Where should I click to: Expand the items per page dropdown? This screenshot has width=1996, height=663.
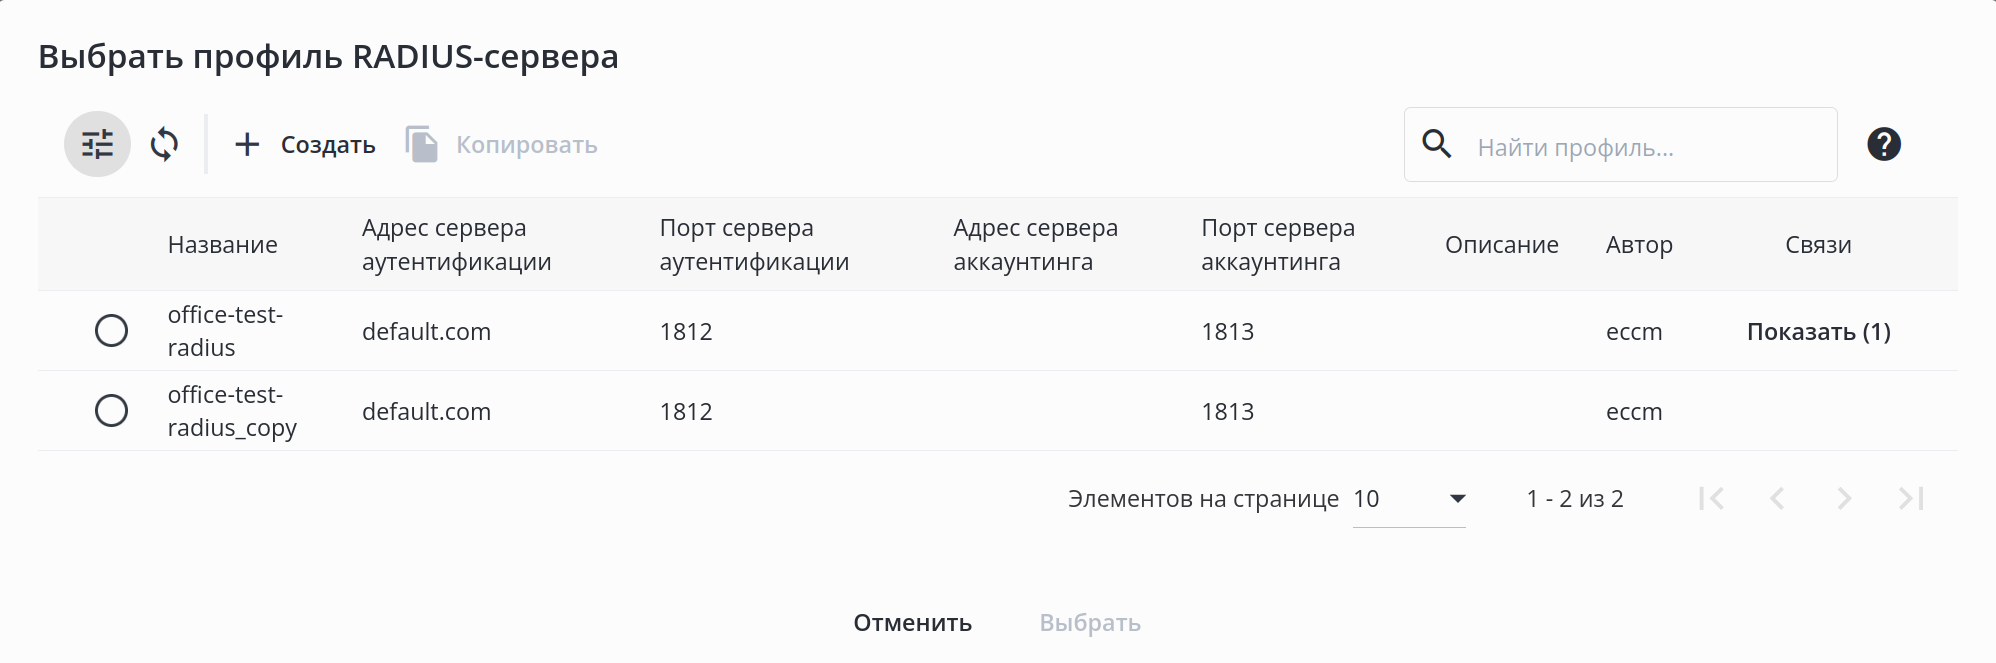(x=1409, y=499)
